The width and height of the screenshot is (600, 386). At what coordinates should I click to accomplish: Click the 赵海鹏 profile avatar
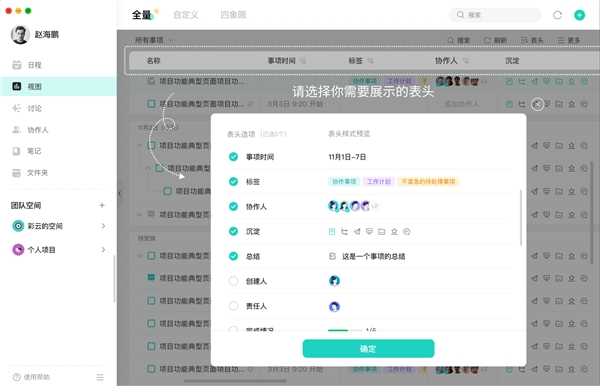(20, 34)
